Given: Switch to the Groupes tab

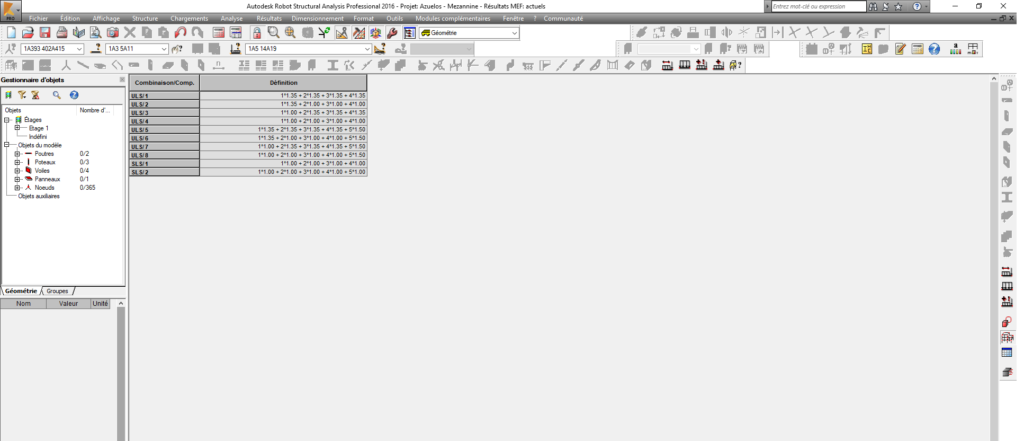Looking at the screenshot, I should pyautogui.click(x=57, y=291).
